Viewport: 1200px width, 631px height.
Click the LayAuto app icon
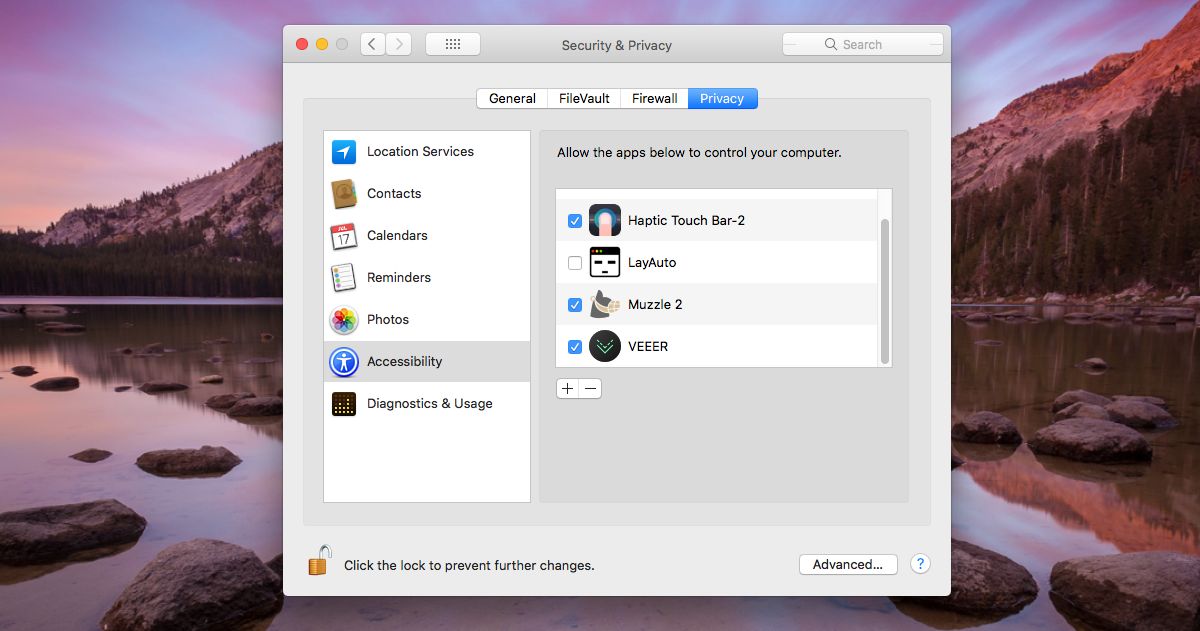[605, 263]
